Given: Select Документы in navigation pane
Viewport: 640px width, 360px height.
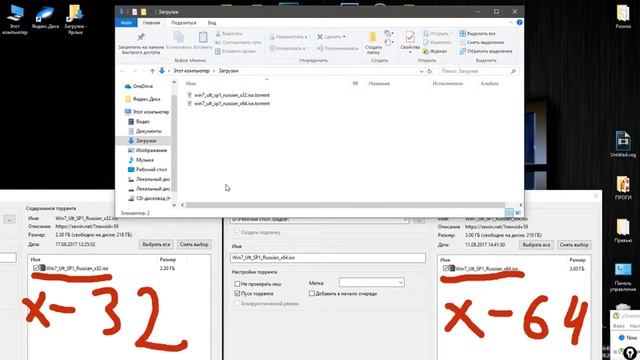Looking at the screenshot, I should click(148, 131).
